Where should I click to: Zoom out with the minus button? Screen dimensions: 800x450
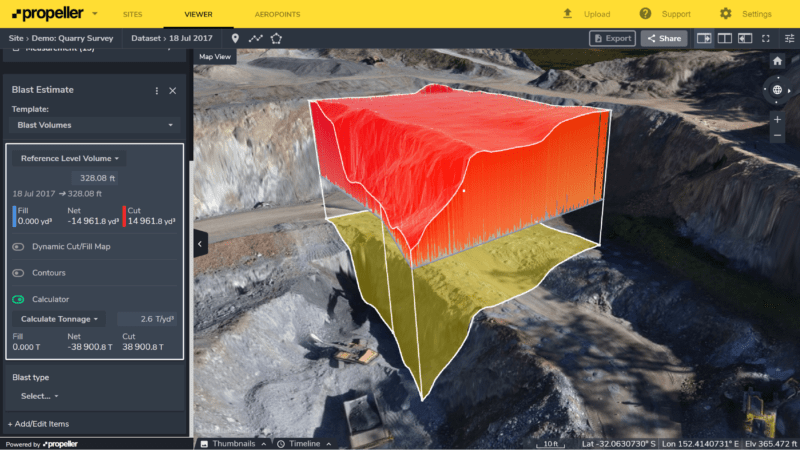pyautogui.click(x=777, y=136)
